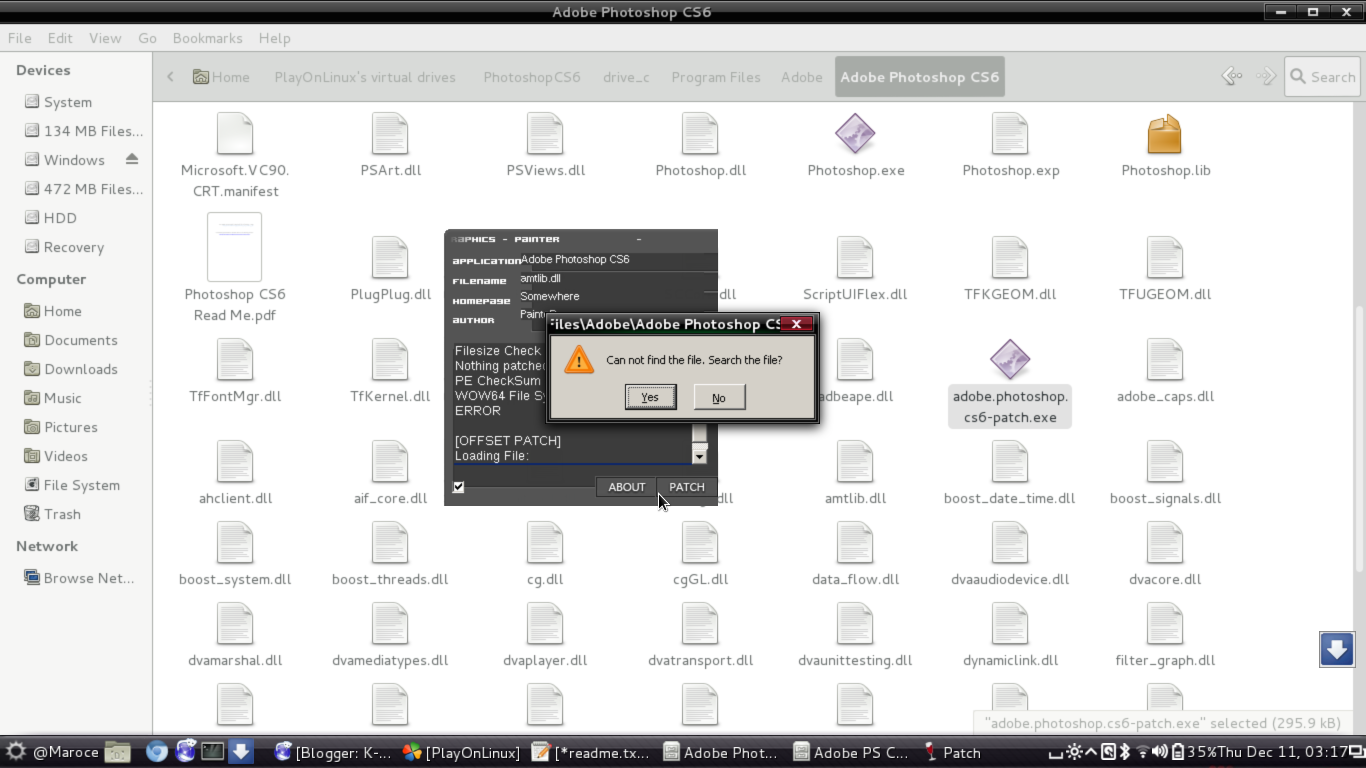Viewport: 1366px width, 768px height.
Task: Click the magnifier Search button
Action: click(x=1322, y=77)
